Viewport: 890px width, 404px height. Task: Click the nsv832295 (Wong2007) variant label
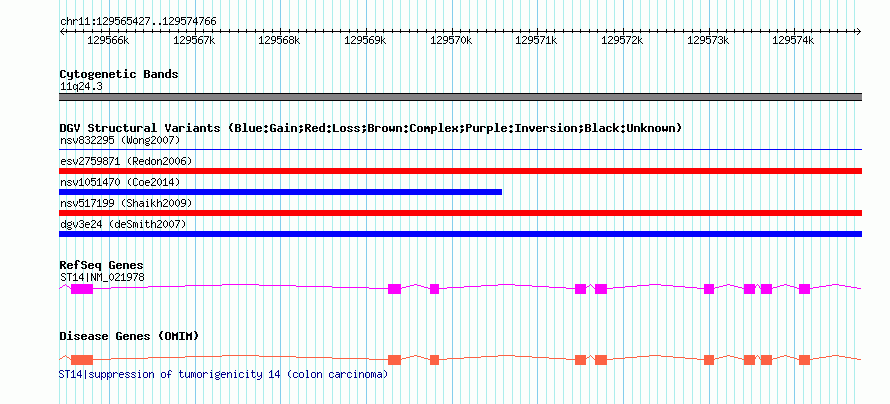[x=120, y=140]
